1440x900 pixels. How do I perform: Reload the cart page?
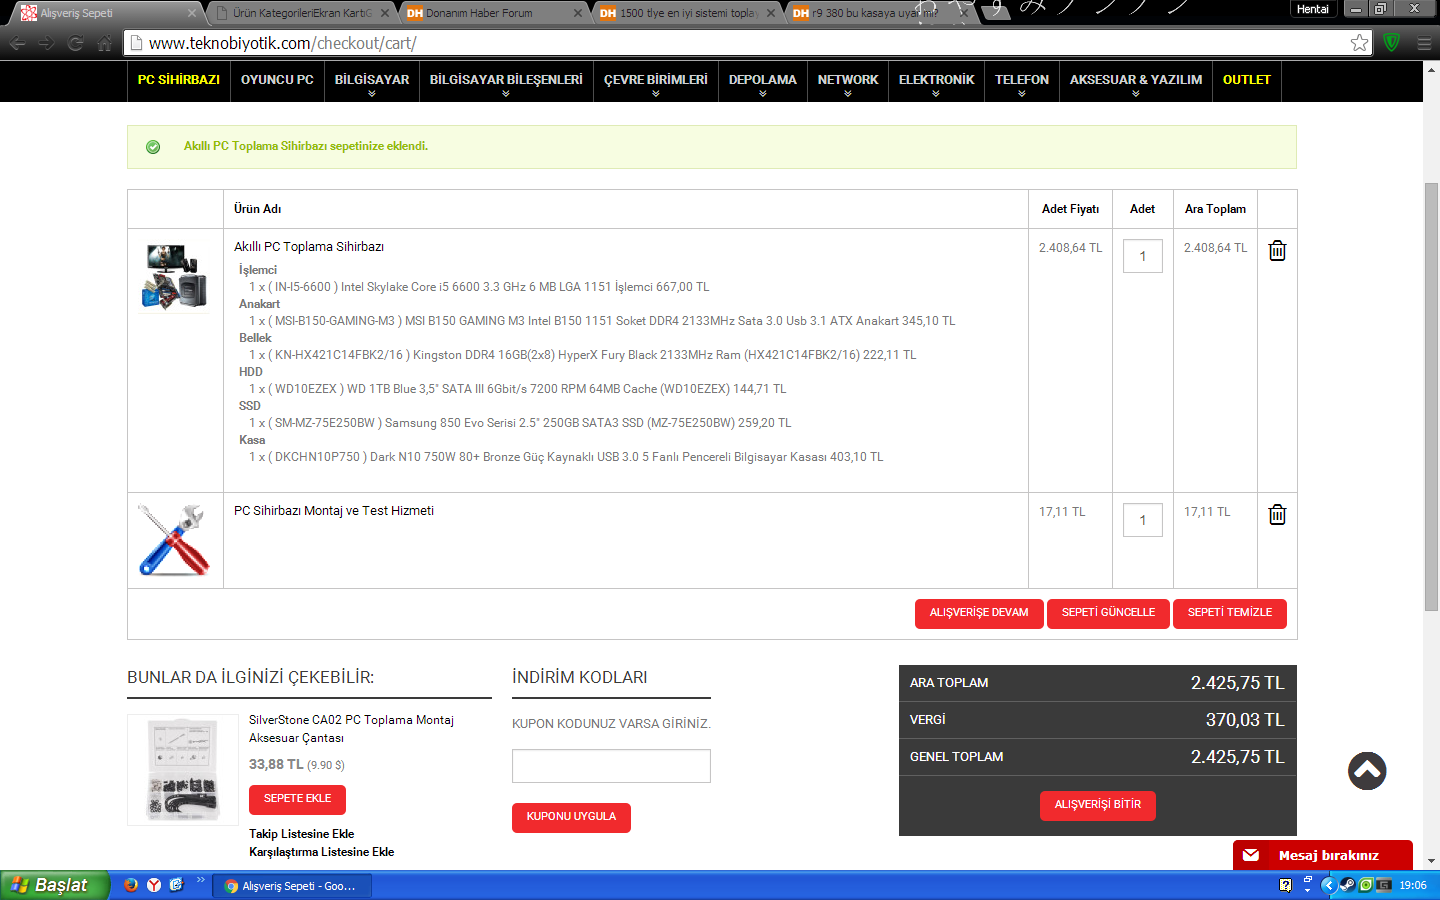[76, 43]
